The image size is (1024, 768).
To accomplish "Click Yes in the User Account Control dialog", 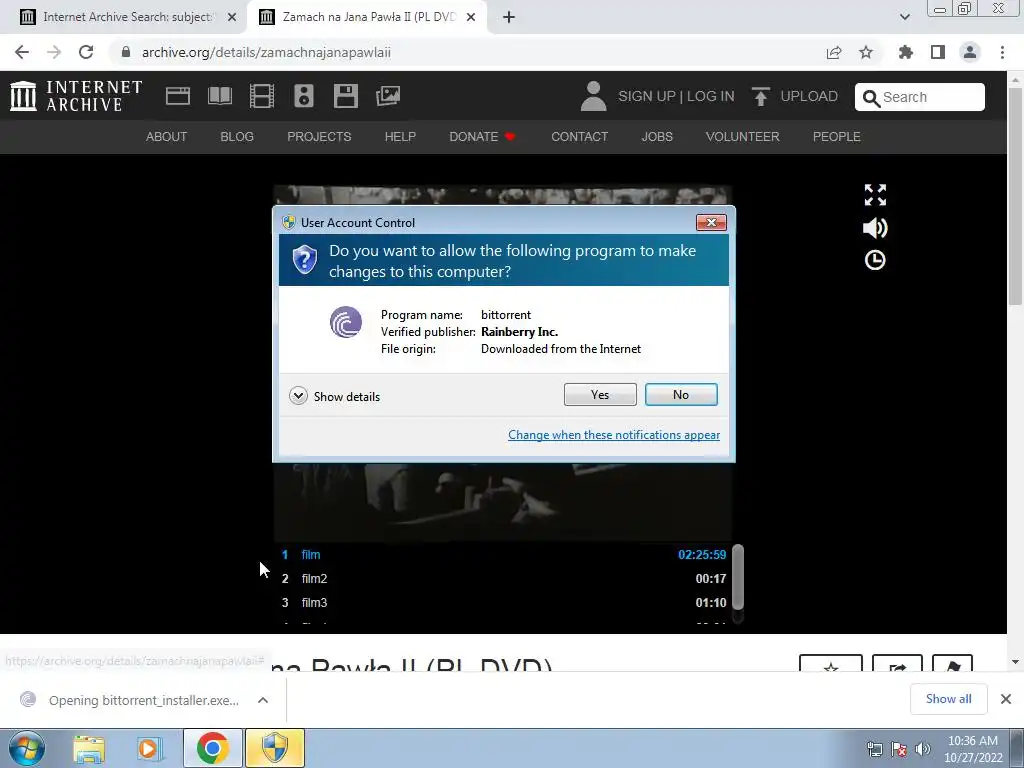I will pos(600,394).
